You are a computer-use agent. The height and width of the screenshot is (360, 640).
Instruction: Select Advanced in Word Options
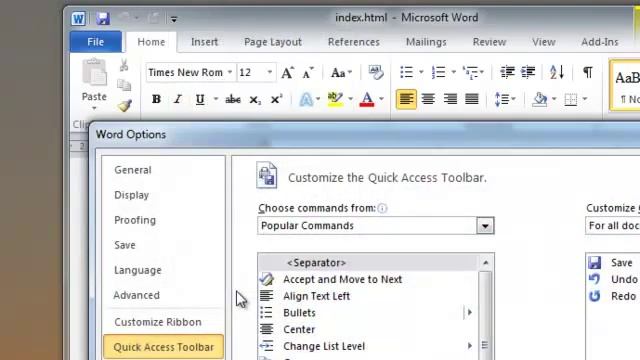coord(137,295)
